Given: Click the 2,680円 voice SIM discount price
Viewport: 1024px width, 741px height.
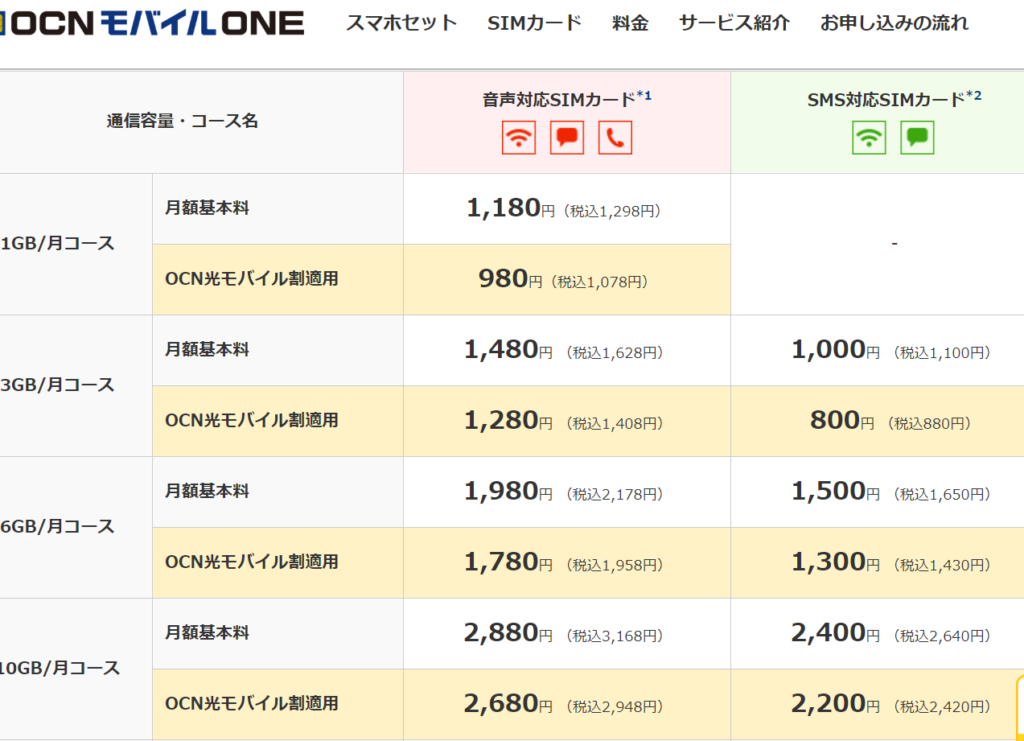Looking at the screenshot, I should click(564, 704).
